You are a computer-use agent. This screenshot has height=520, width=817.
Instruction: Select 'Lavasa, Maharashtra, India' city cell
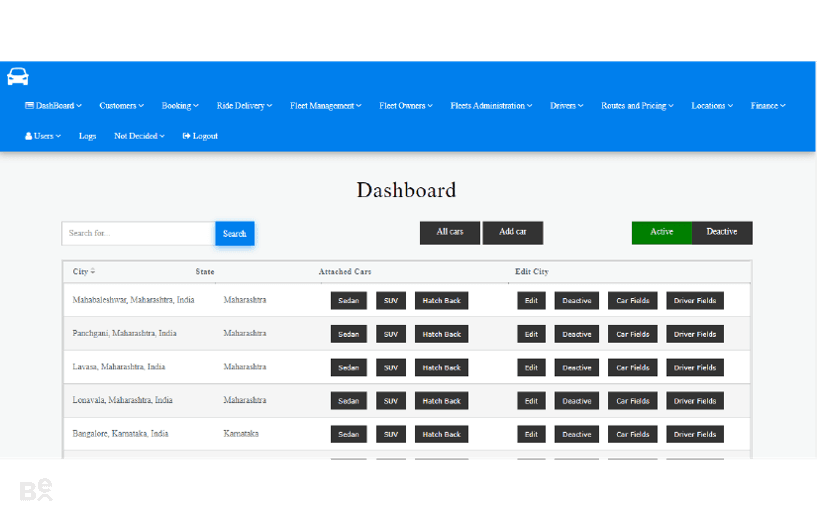tap(119, 367)
